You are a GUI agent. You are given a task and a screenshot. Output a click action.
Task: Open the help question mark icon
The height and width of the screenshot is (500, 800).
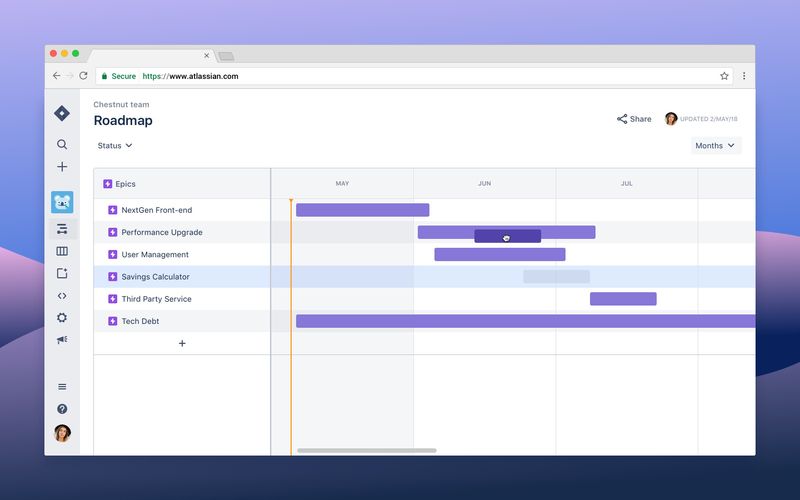pyautogui.click(x=62, y=409)
